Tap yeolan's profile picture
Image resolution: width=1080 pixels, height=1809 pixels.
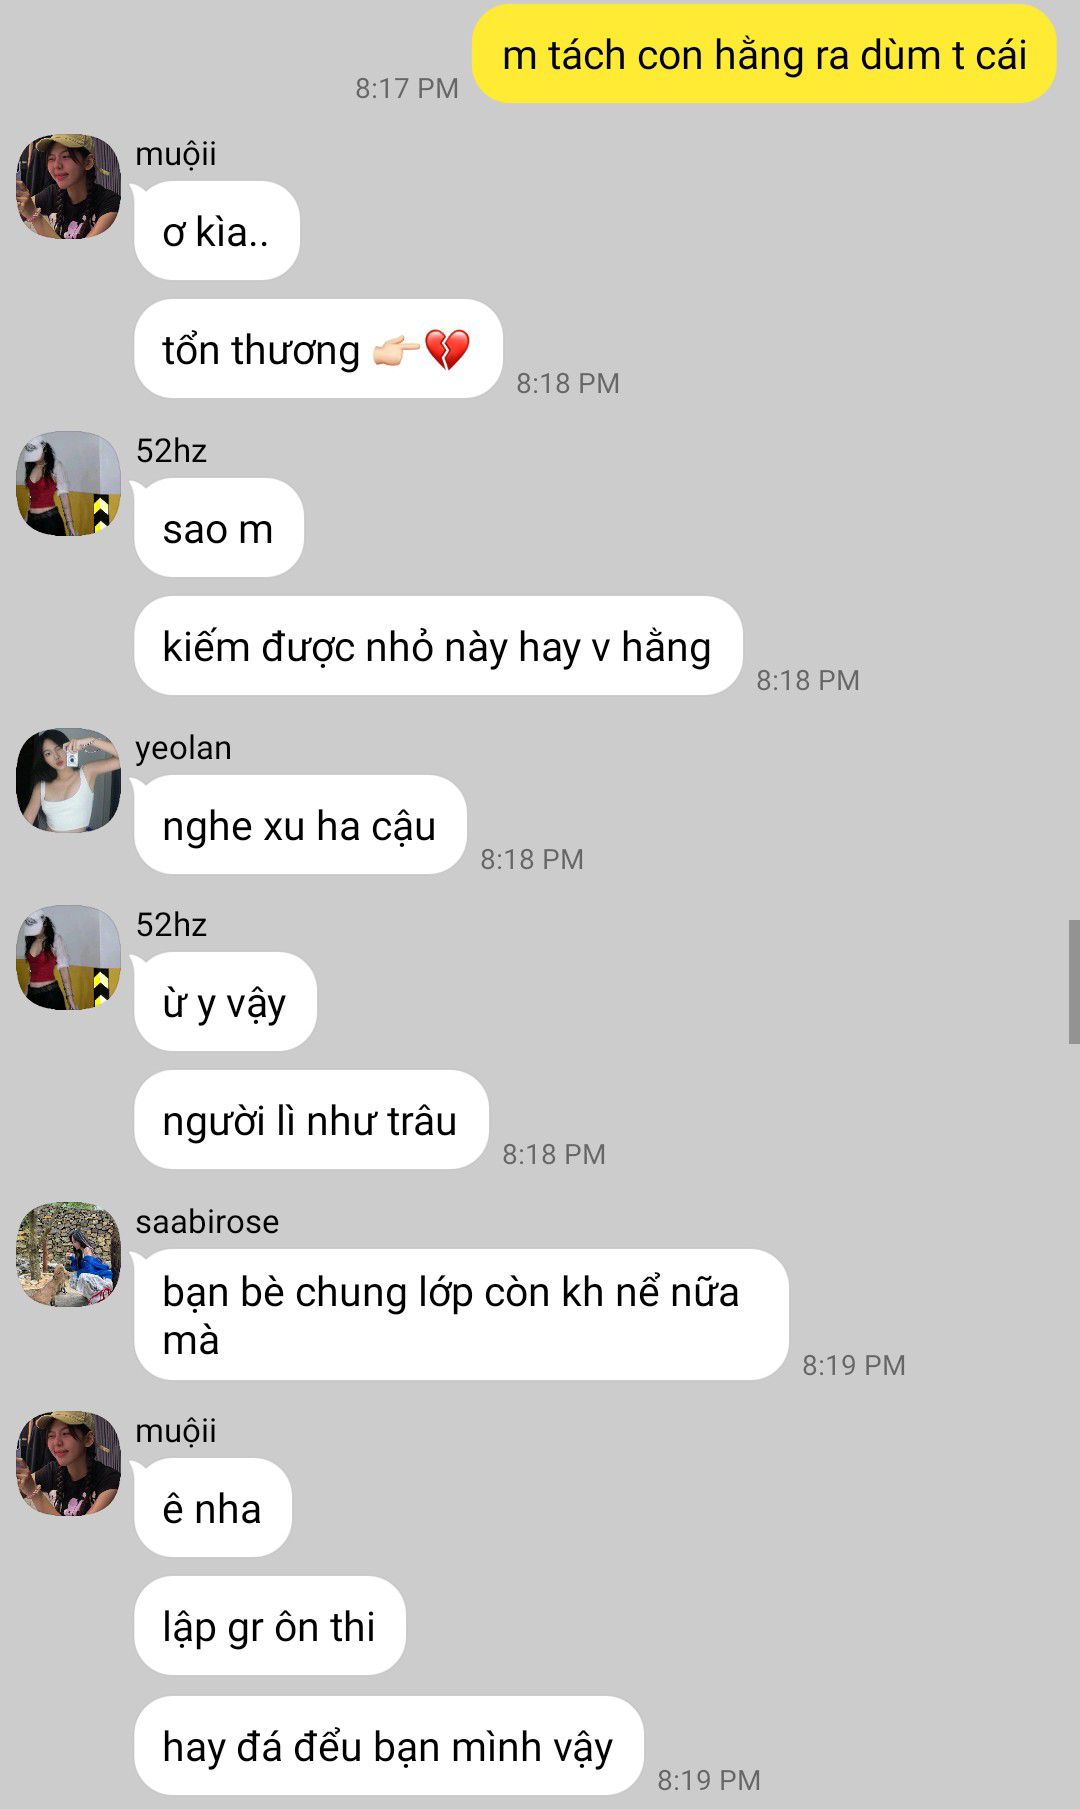click(x=69, y=781)
